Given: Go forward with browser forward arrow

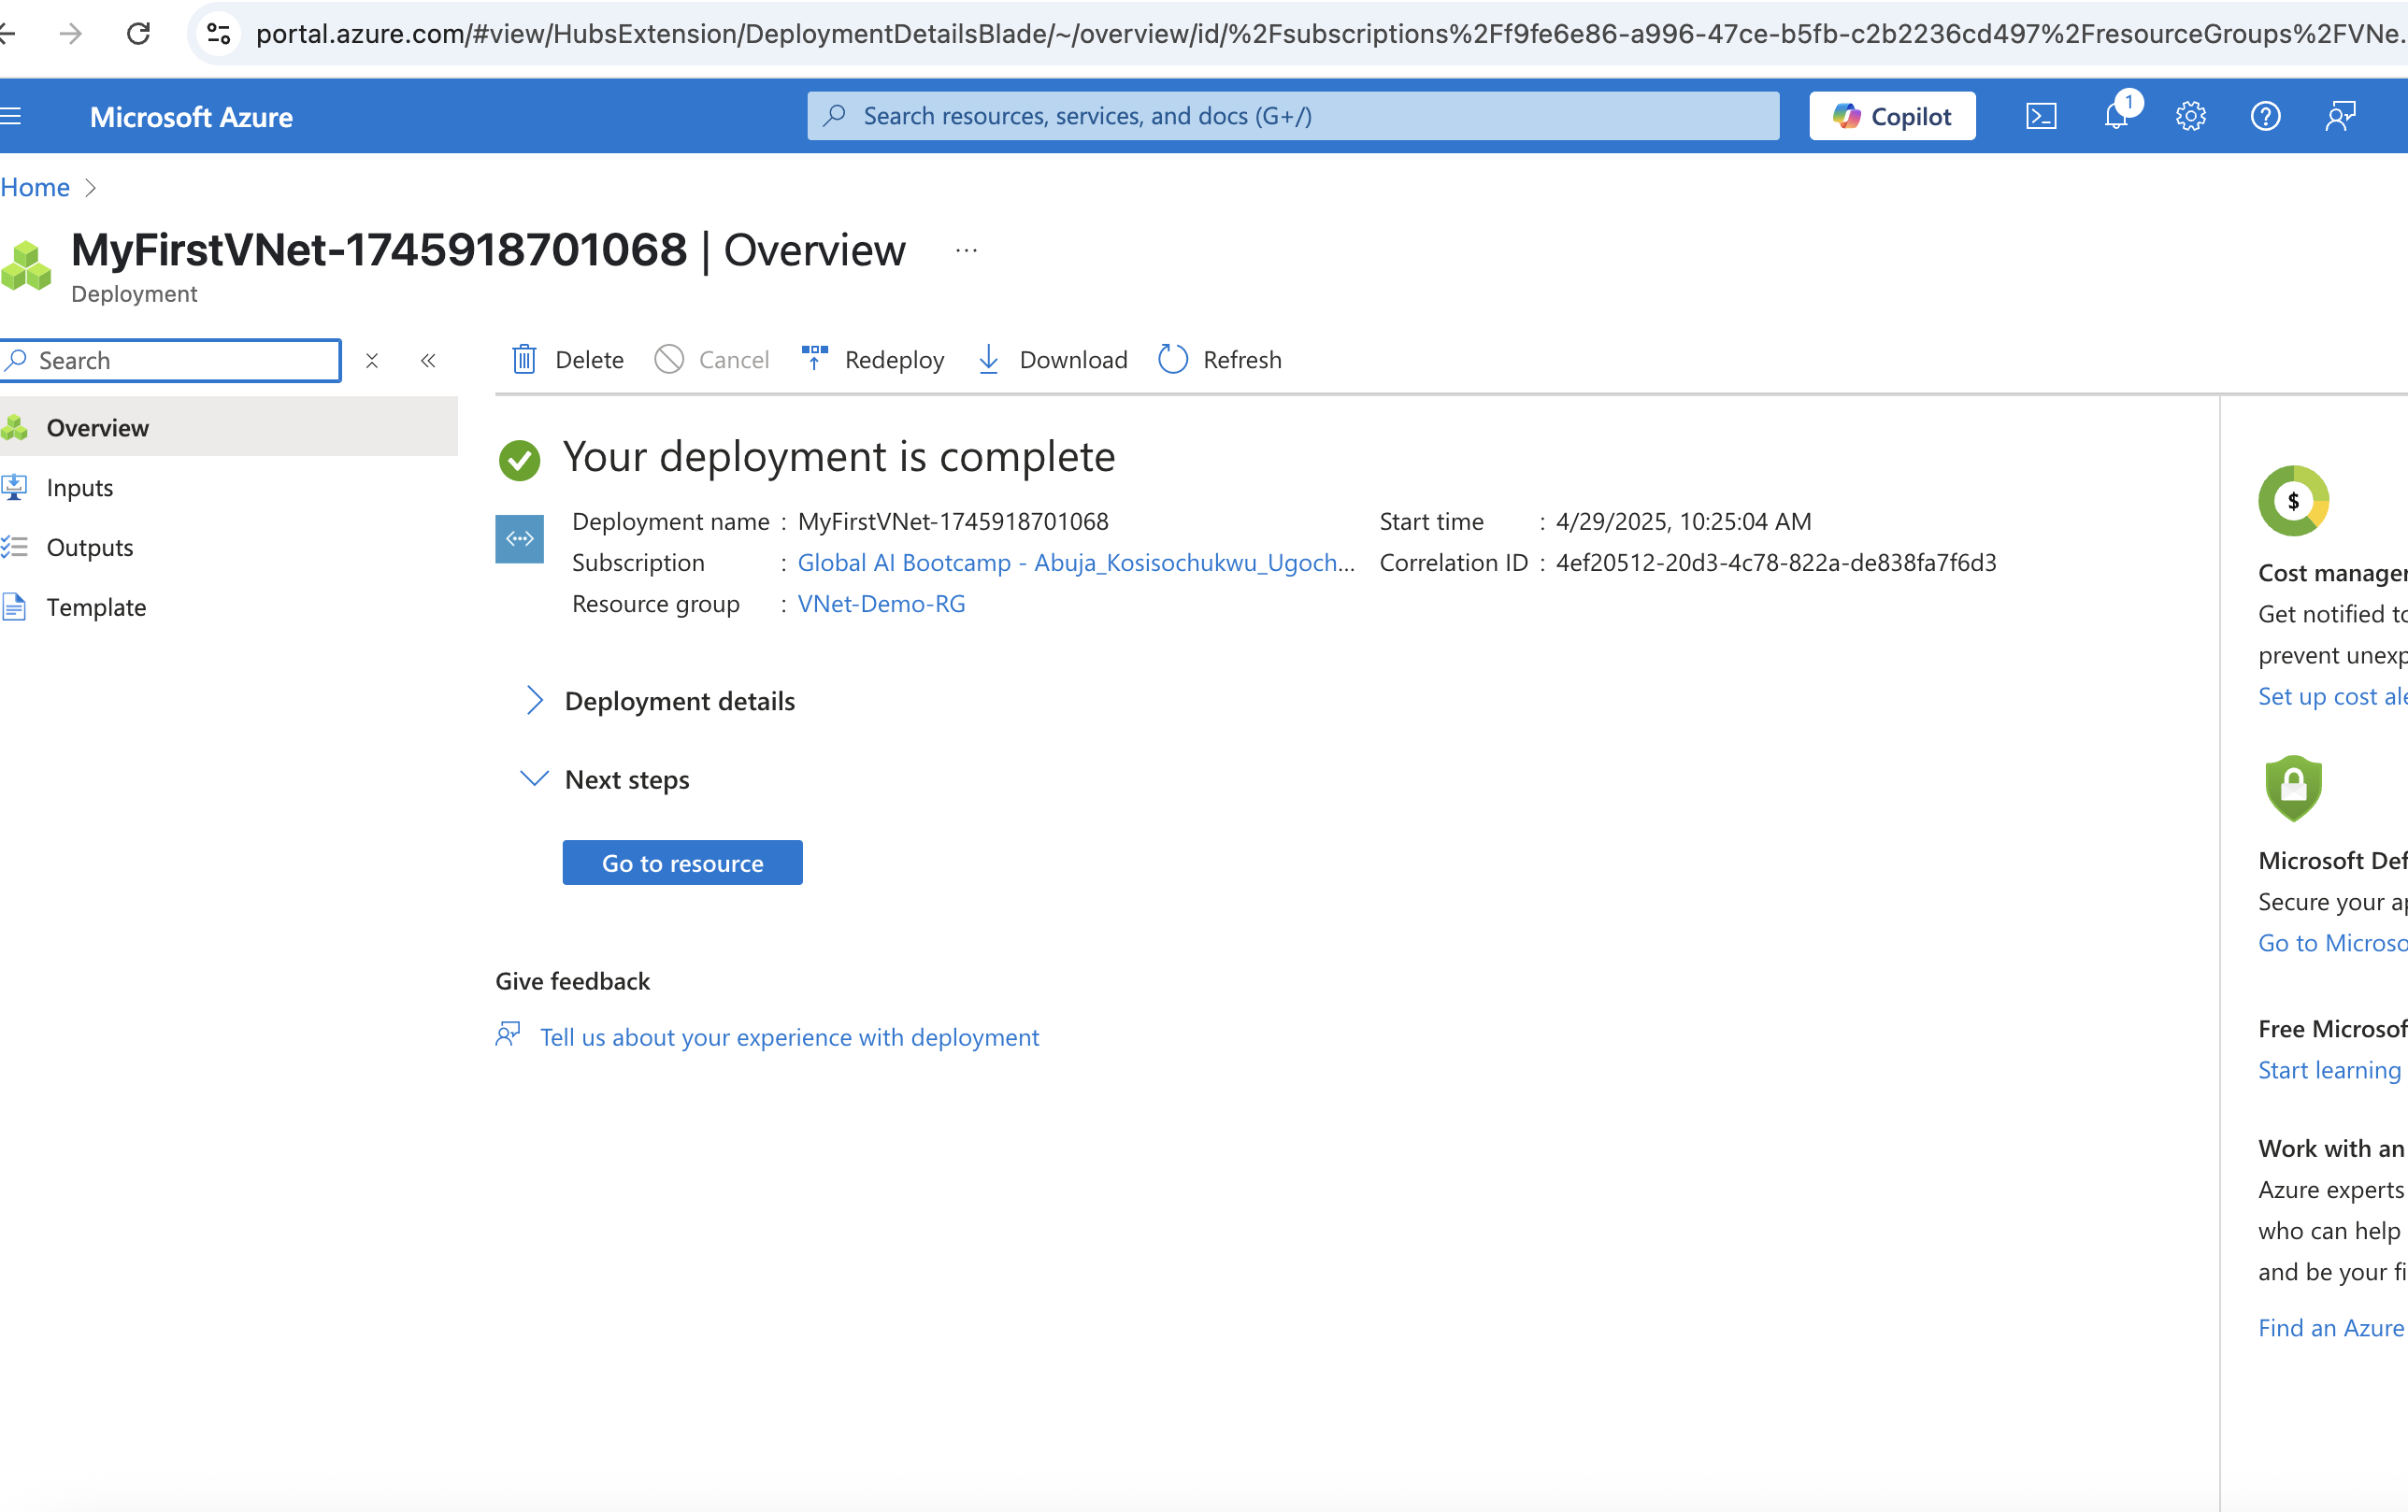Looking at the screenshot, I should pos(71,34).
